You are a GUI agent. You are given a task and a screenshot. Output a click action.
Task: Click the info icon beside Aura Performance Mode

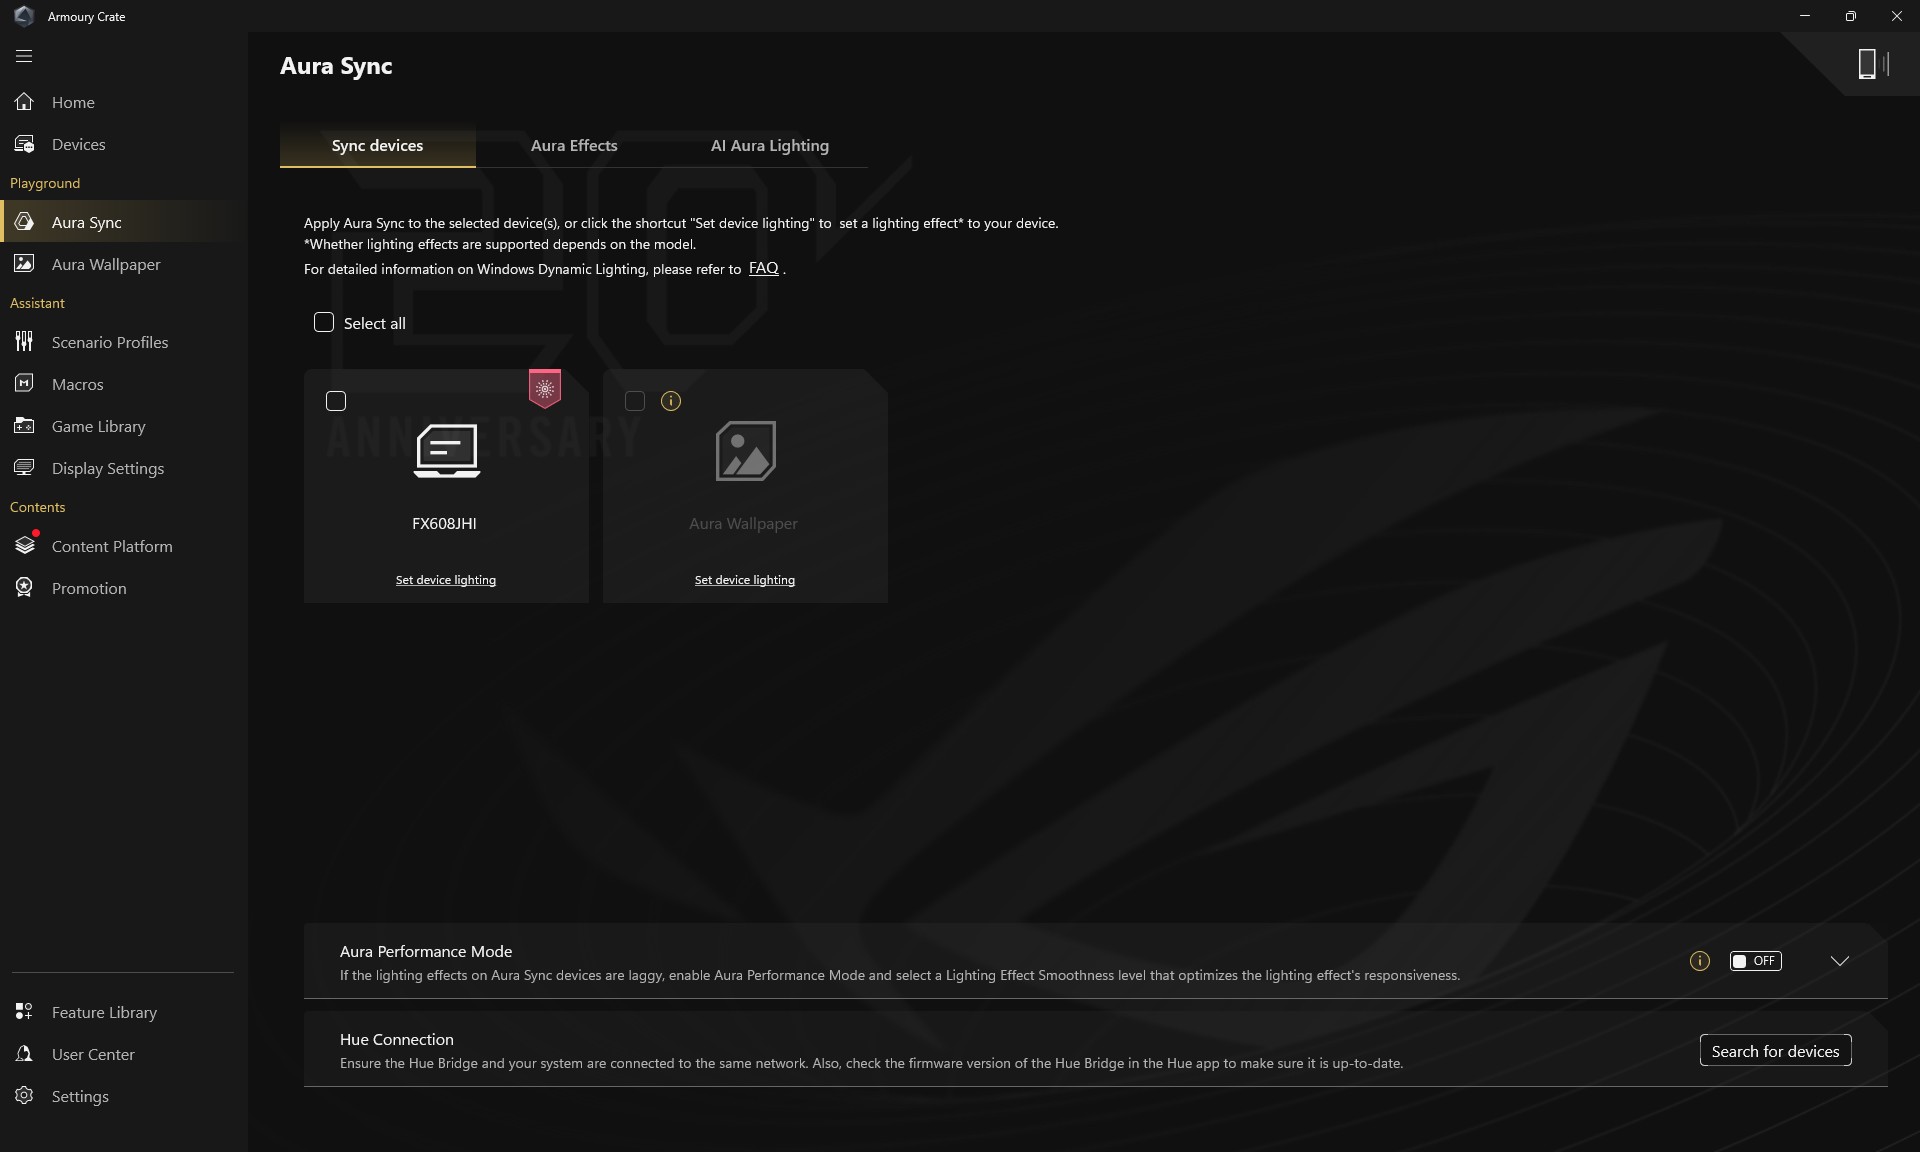coord(1699,961)
